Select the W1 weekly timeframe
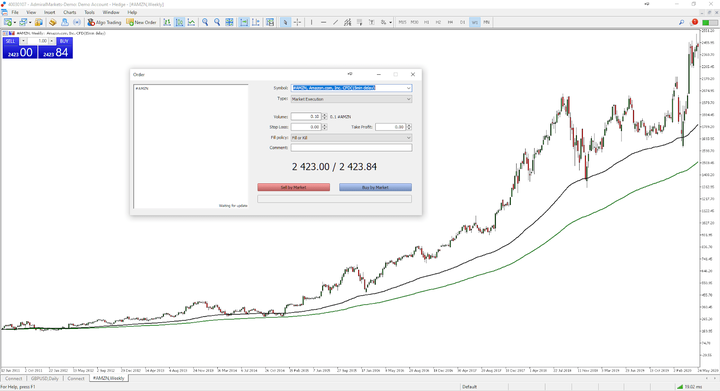 (474, 22)
